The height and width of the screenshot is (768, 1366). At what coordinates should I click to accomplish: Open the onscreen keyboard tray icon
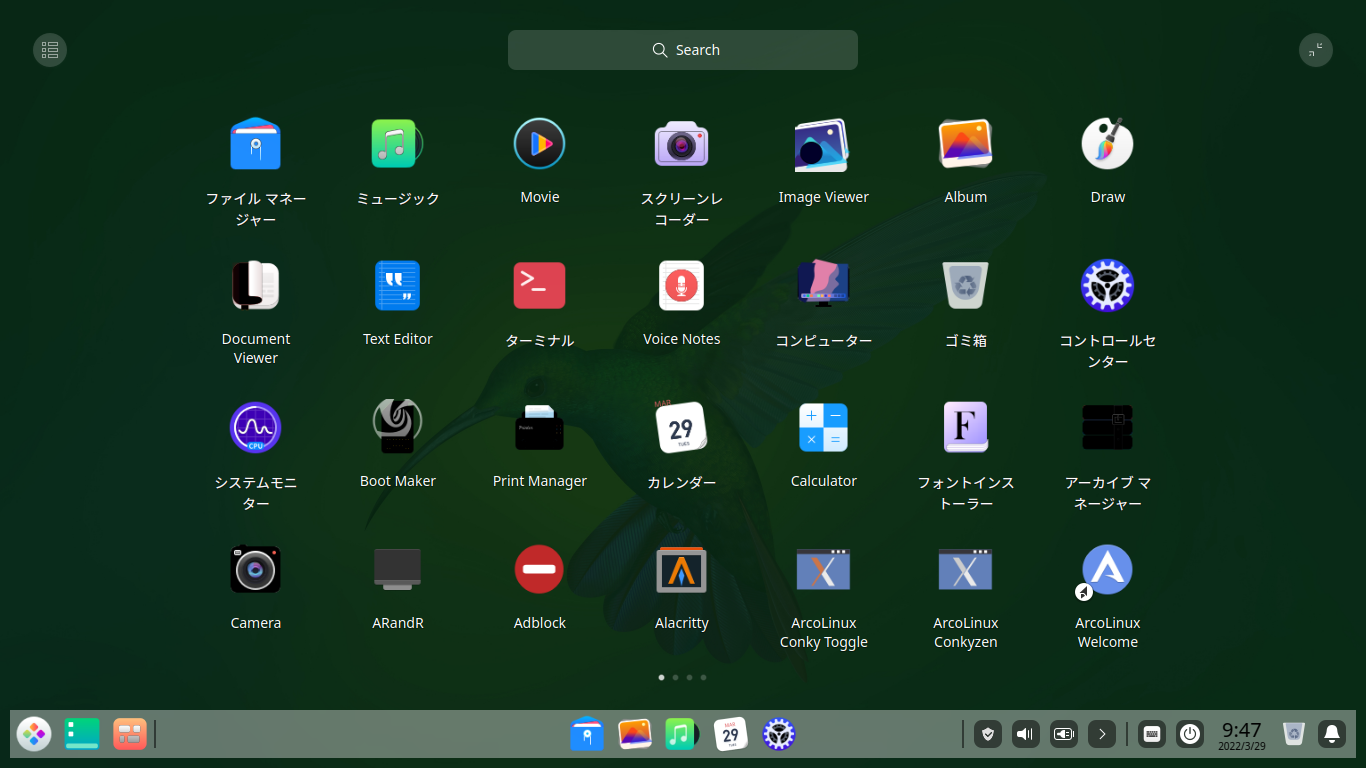click(x=1152, y=734)
